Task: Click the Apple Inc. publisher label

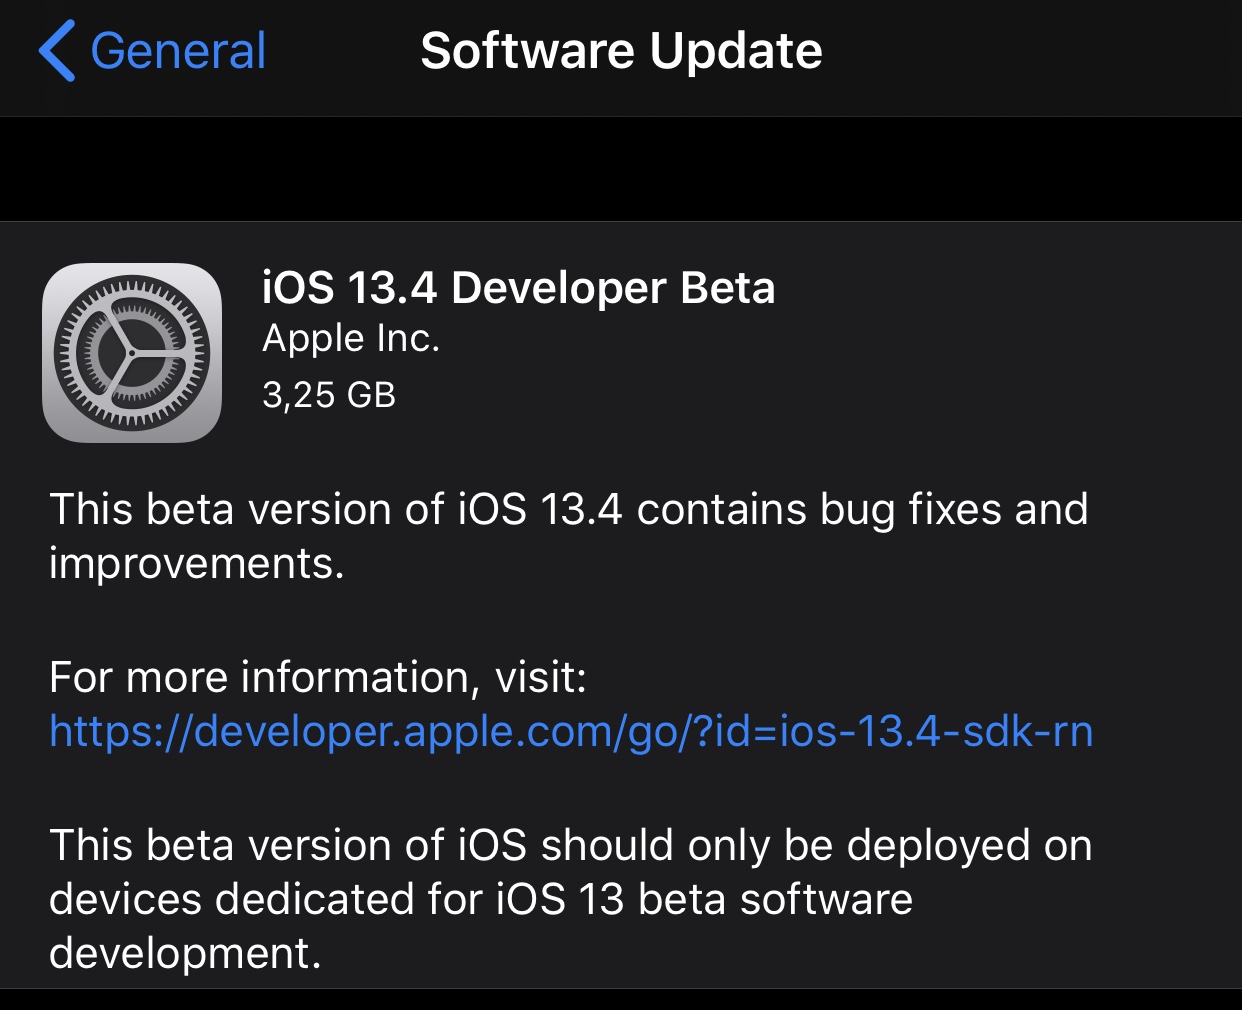Action: tap(351, 339)
